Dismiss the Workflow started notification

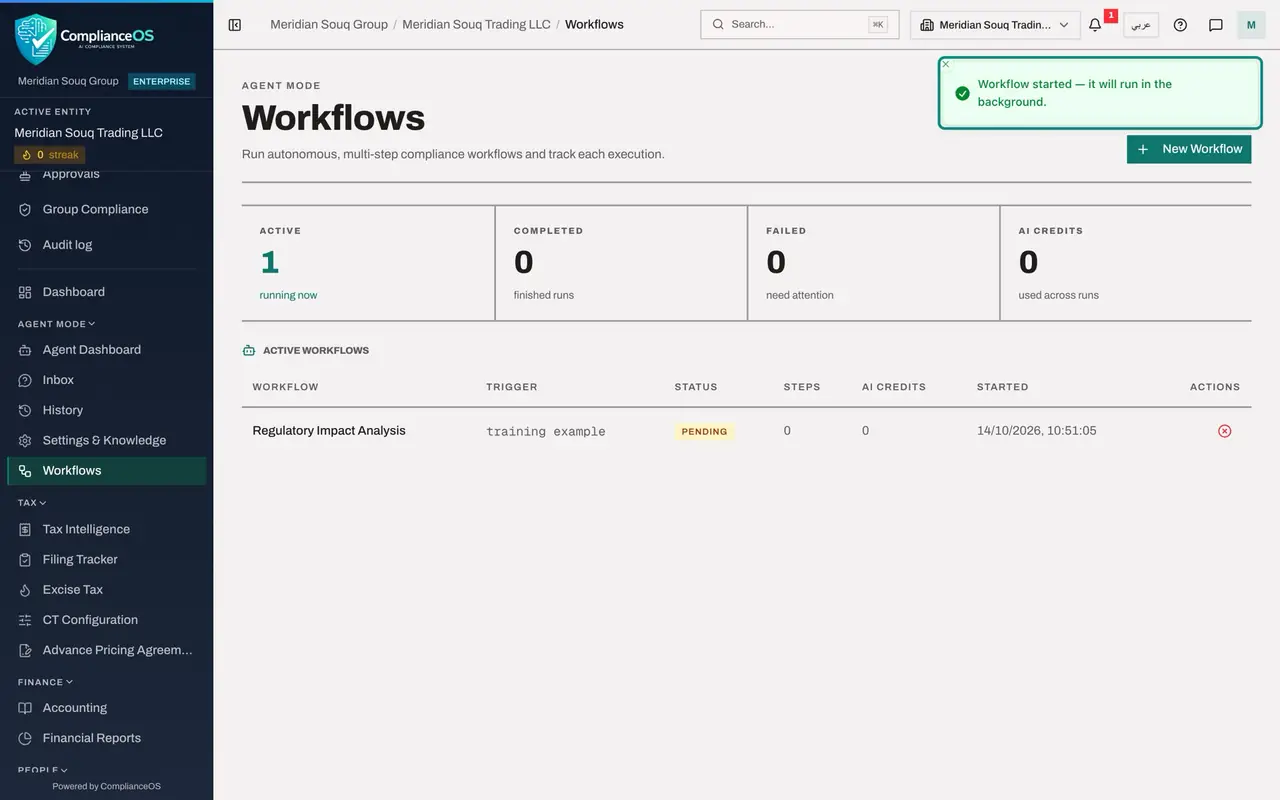[x=946, y=64]
